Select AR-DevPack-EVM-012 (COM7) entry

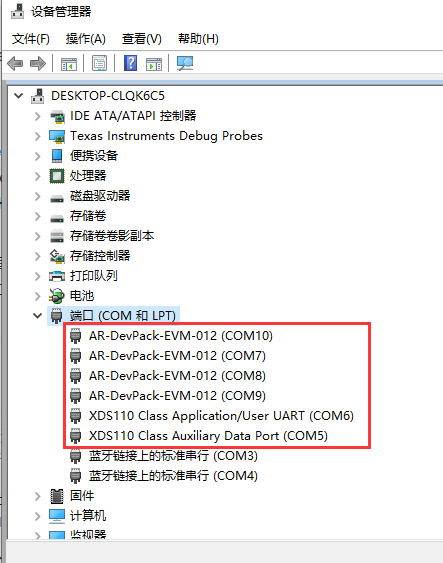(177, 356)
